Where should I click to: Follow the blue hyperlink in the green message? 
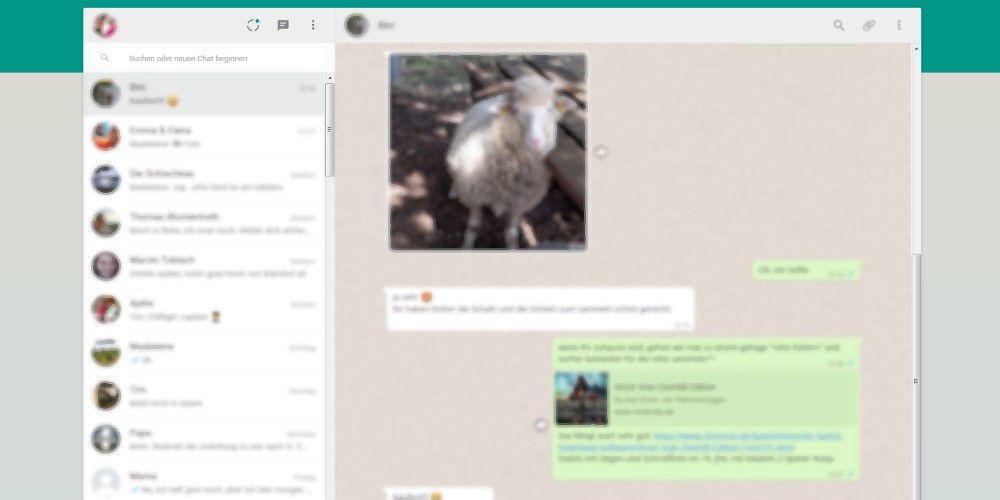[700, 442]
